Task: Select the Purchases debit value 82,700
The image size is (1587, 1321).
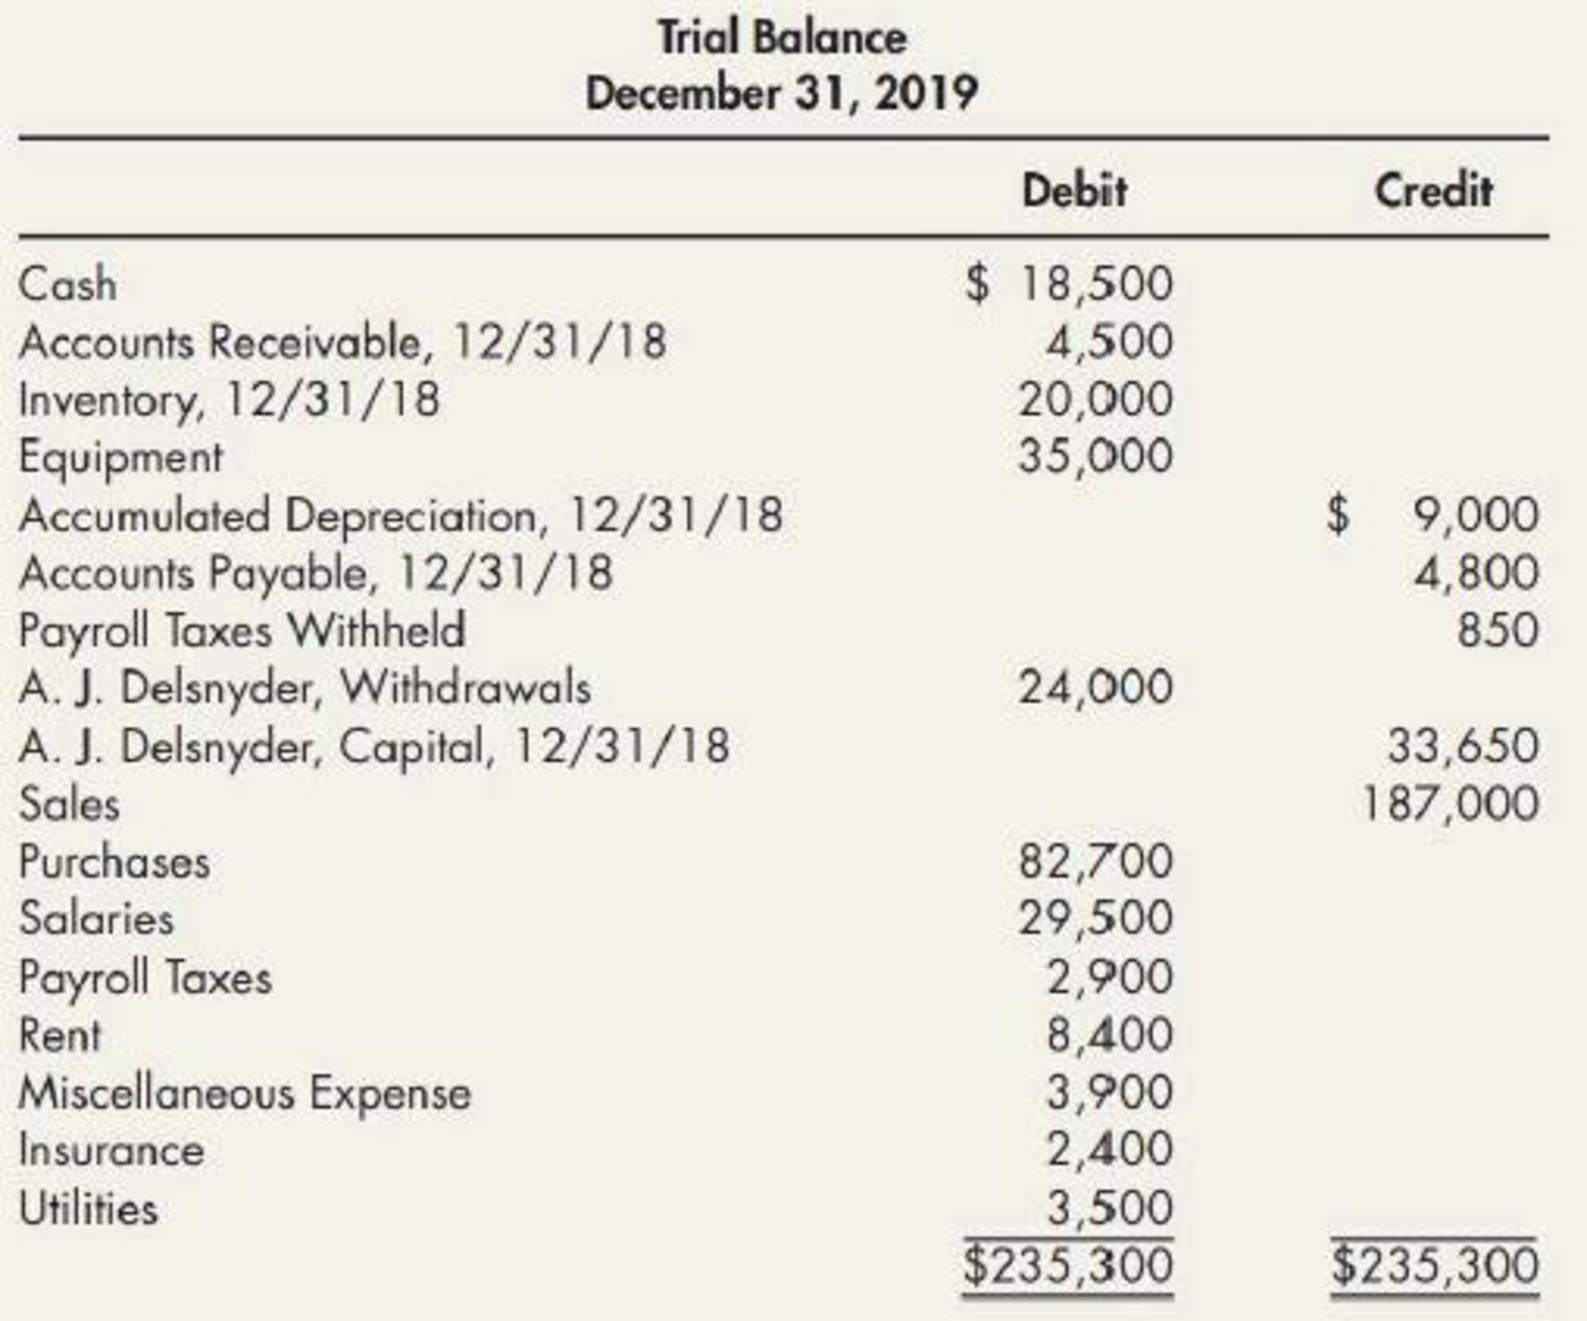Action: pyautogui.click(x=1095, y=861)
